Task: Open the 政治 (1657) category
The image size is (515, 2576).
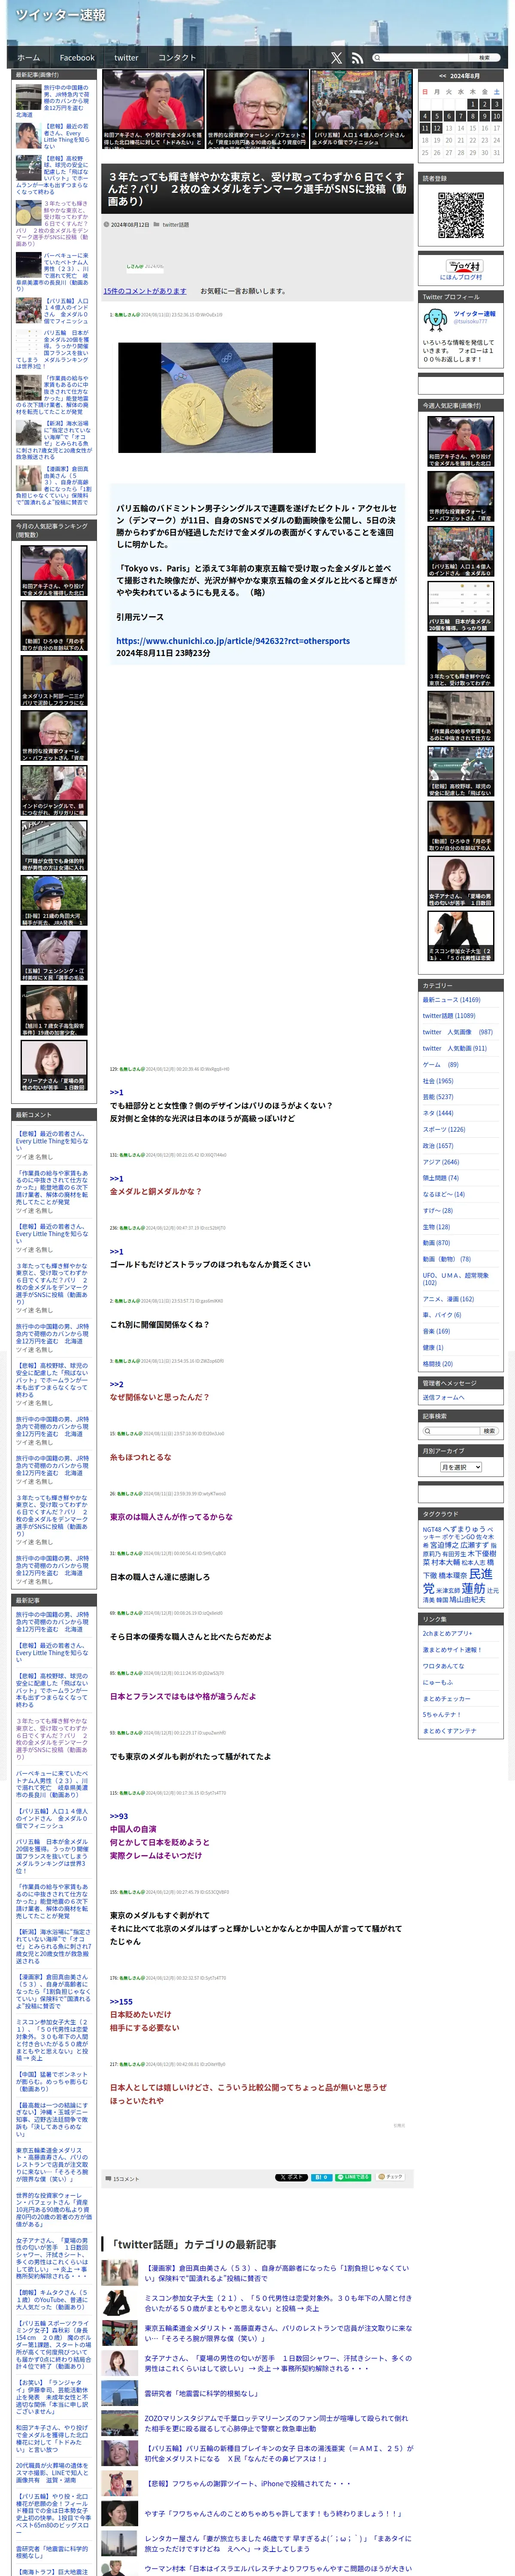Action: pyautogui.click(x=438, y=1146)
